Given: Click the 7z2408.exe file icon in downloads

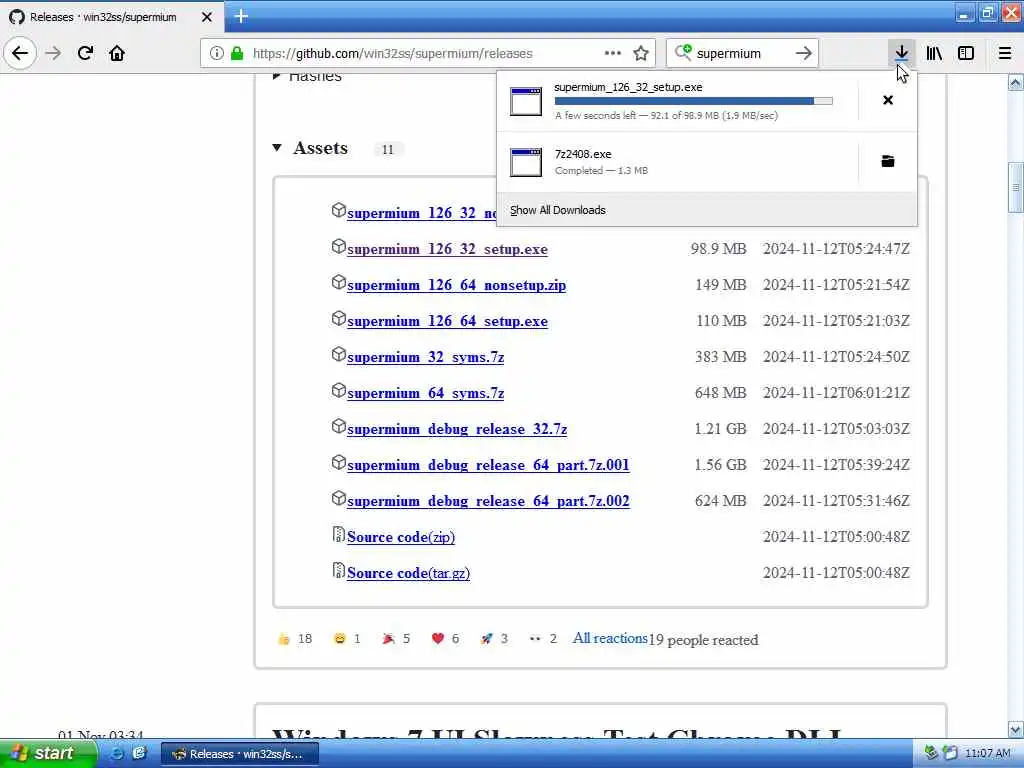Looking at the screenshot, I should 526,162.
